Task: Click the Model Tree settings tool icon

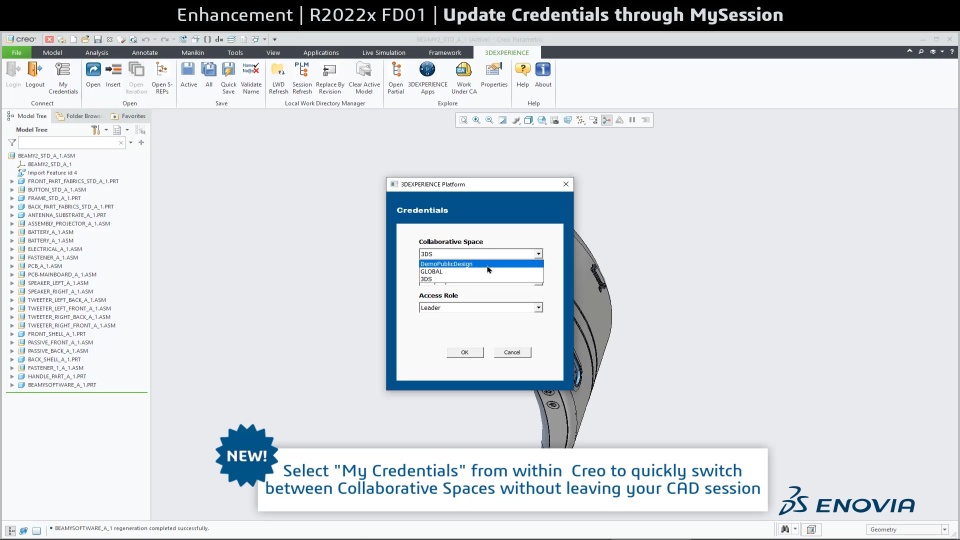Action: [x=96, y=130]
